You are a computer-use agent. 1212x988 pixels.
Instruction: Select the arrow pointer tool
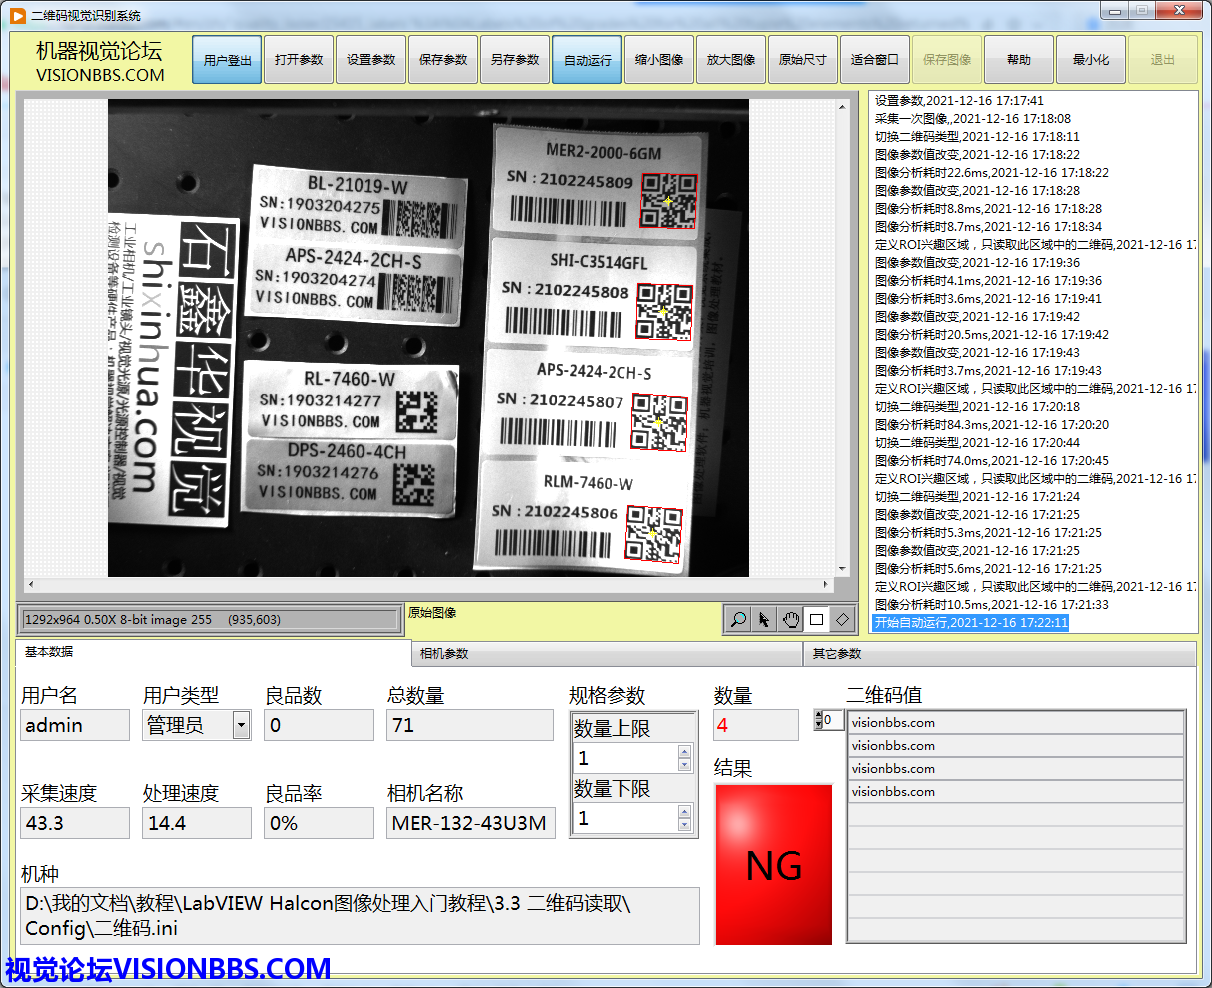tap(764, 620)
